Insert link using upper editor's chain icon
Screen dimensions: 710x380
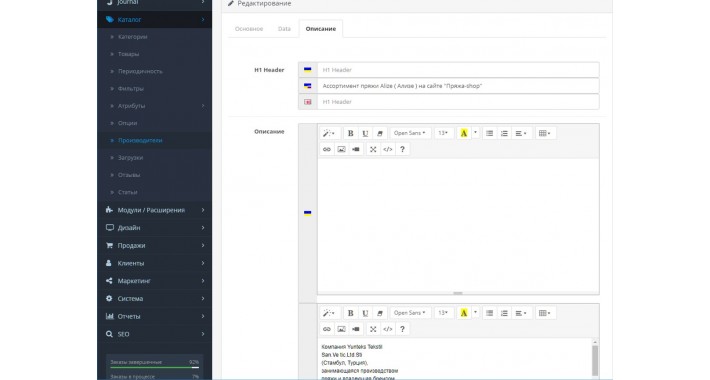326,149
